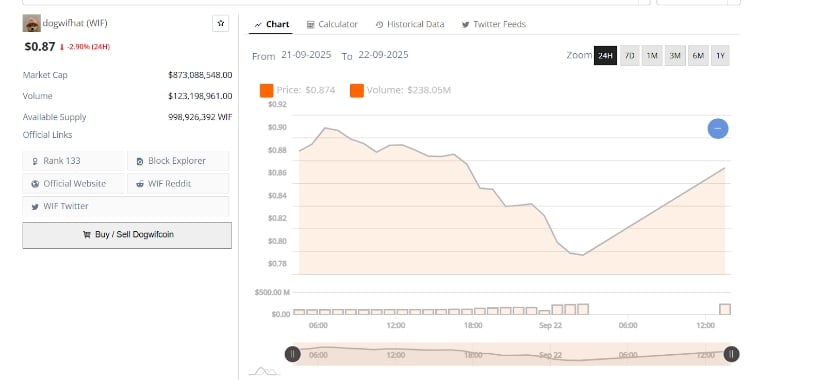Open the Block Explorer link
Image resolution: width=825 pixels, height=380 pixels.
coord(178,161)
